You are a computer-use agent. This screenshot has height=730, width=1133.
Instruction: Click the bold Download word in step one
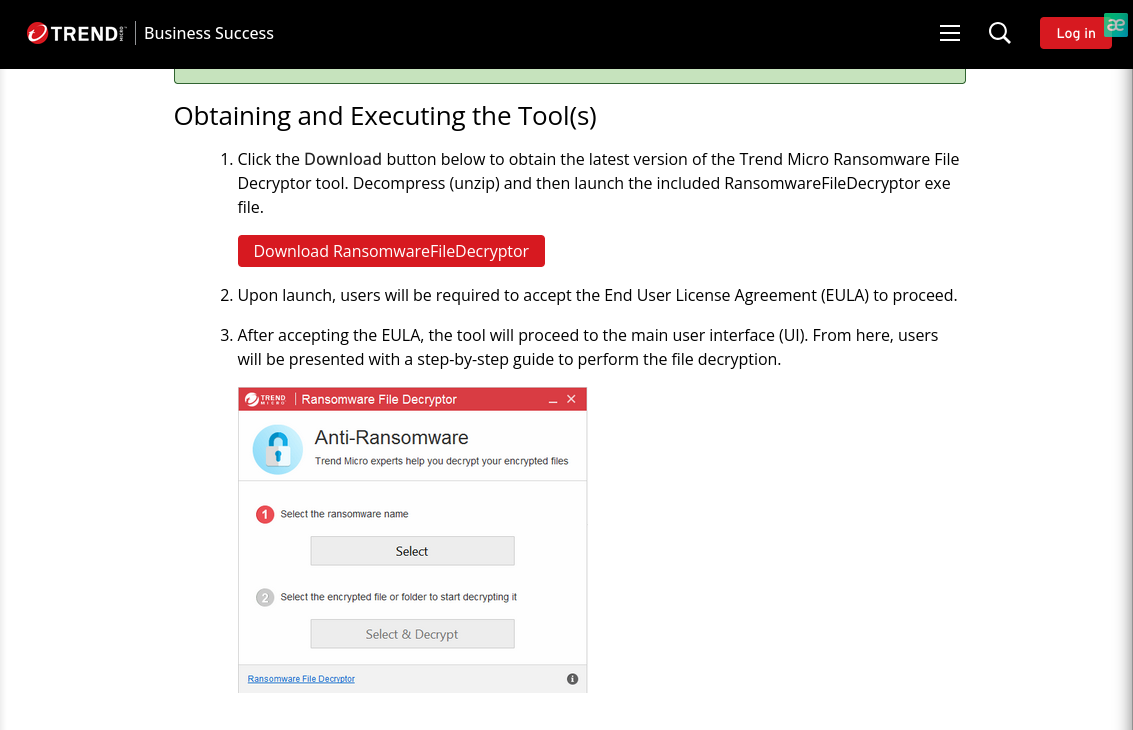[343, 159]
